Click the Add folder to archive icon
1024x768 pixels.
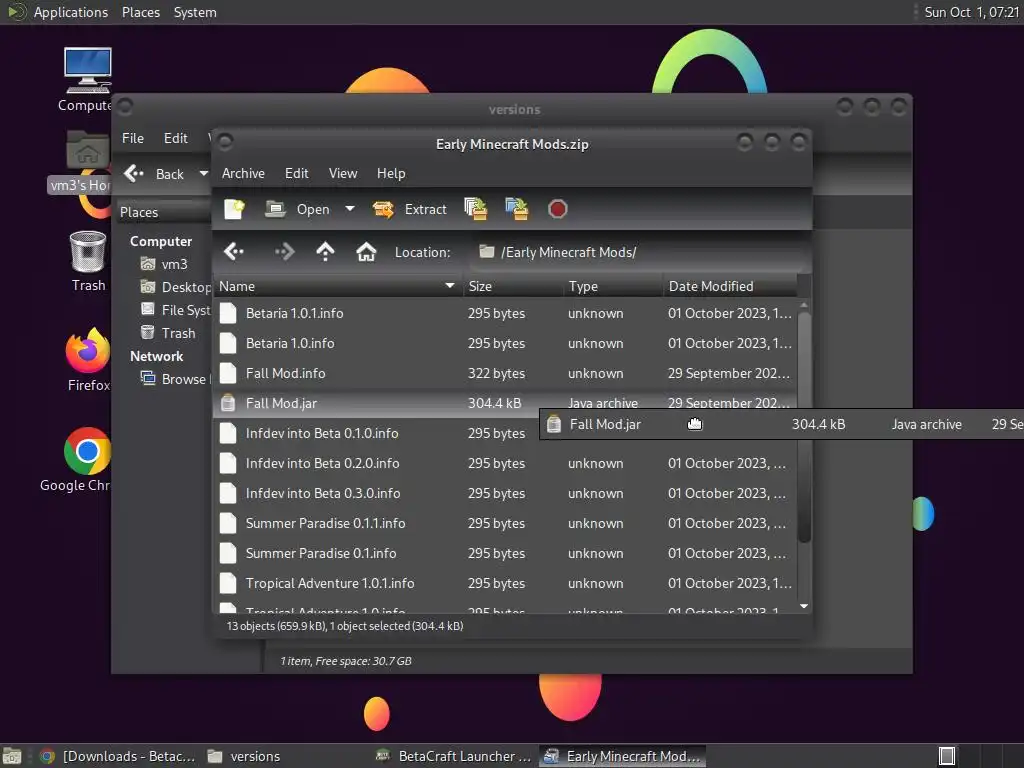pyautogui.click(x=517, y=209)
